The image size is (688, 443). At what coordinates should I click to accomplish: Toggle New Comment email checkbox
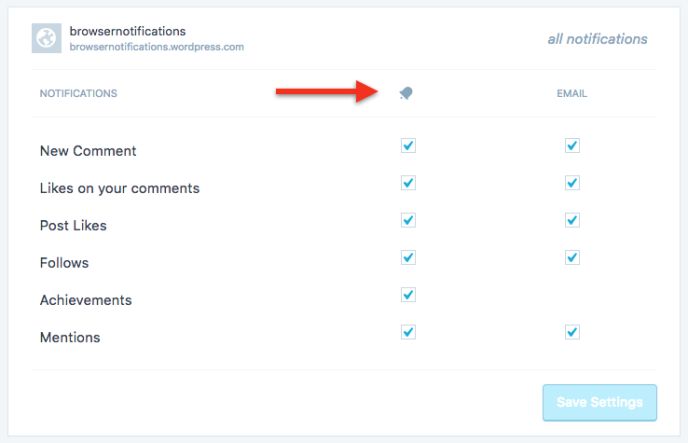572,146
